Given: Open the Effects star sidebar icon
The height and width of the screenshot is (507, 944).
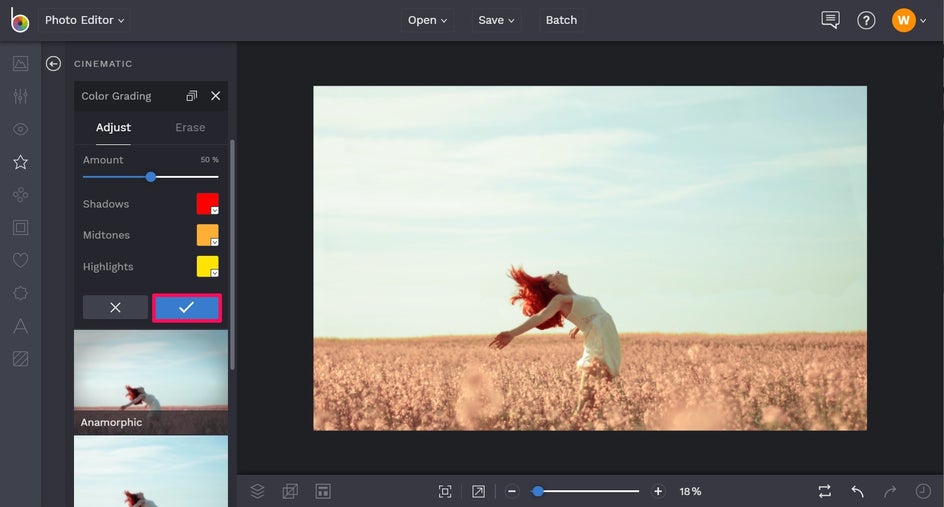Looking at the screenshot, I should (x=20, y=162).
